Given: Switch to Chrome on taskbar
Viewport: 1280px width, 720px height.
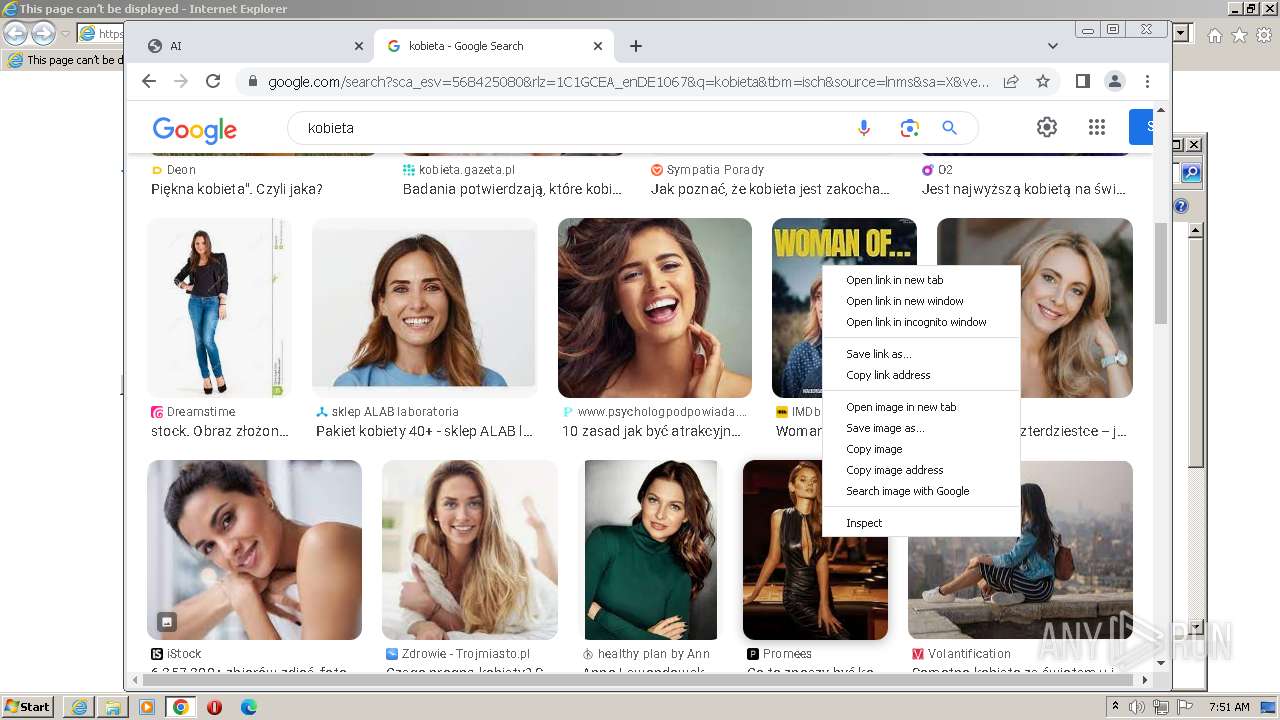Looking at the screenshot, I should tap(181, 707).
